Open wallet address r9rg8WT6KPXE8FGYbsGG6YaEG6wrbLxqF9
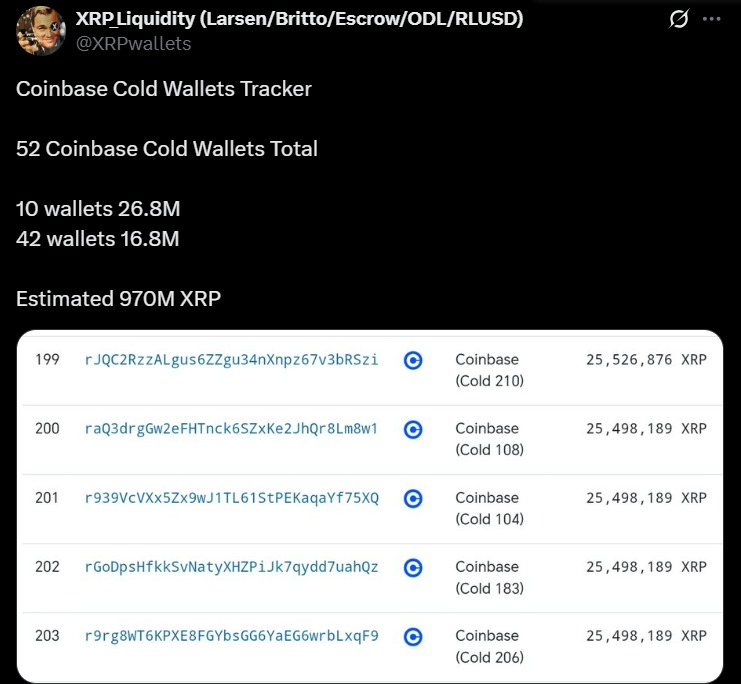 tap(232, 636)
